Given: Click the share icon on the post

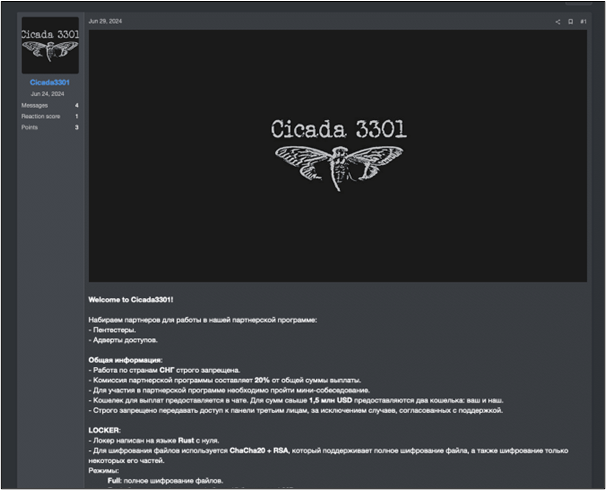Looking at the screenshot, I should (x=558, y=22).
